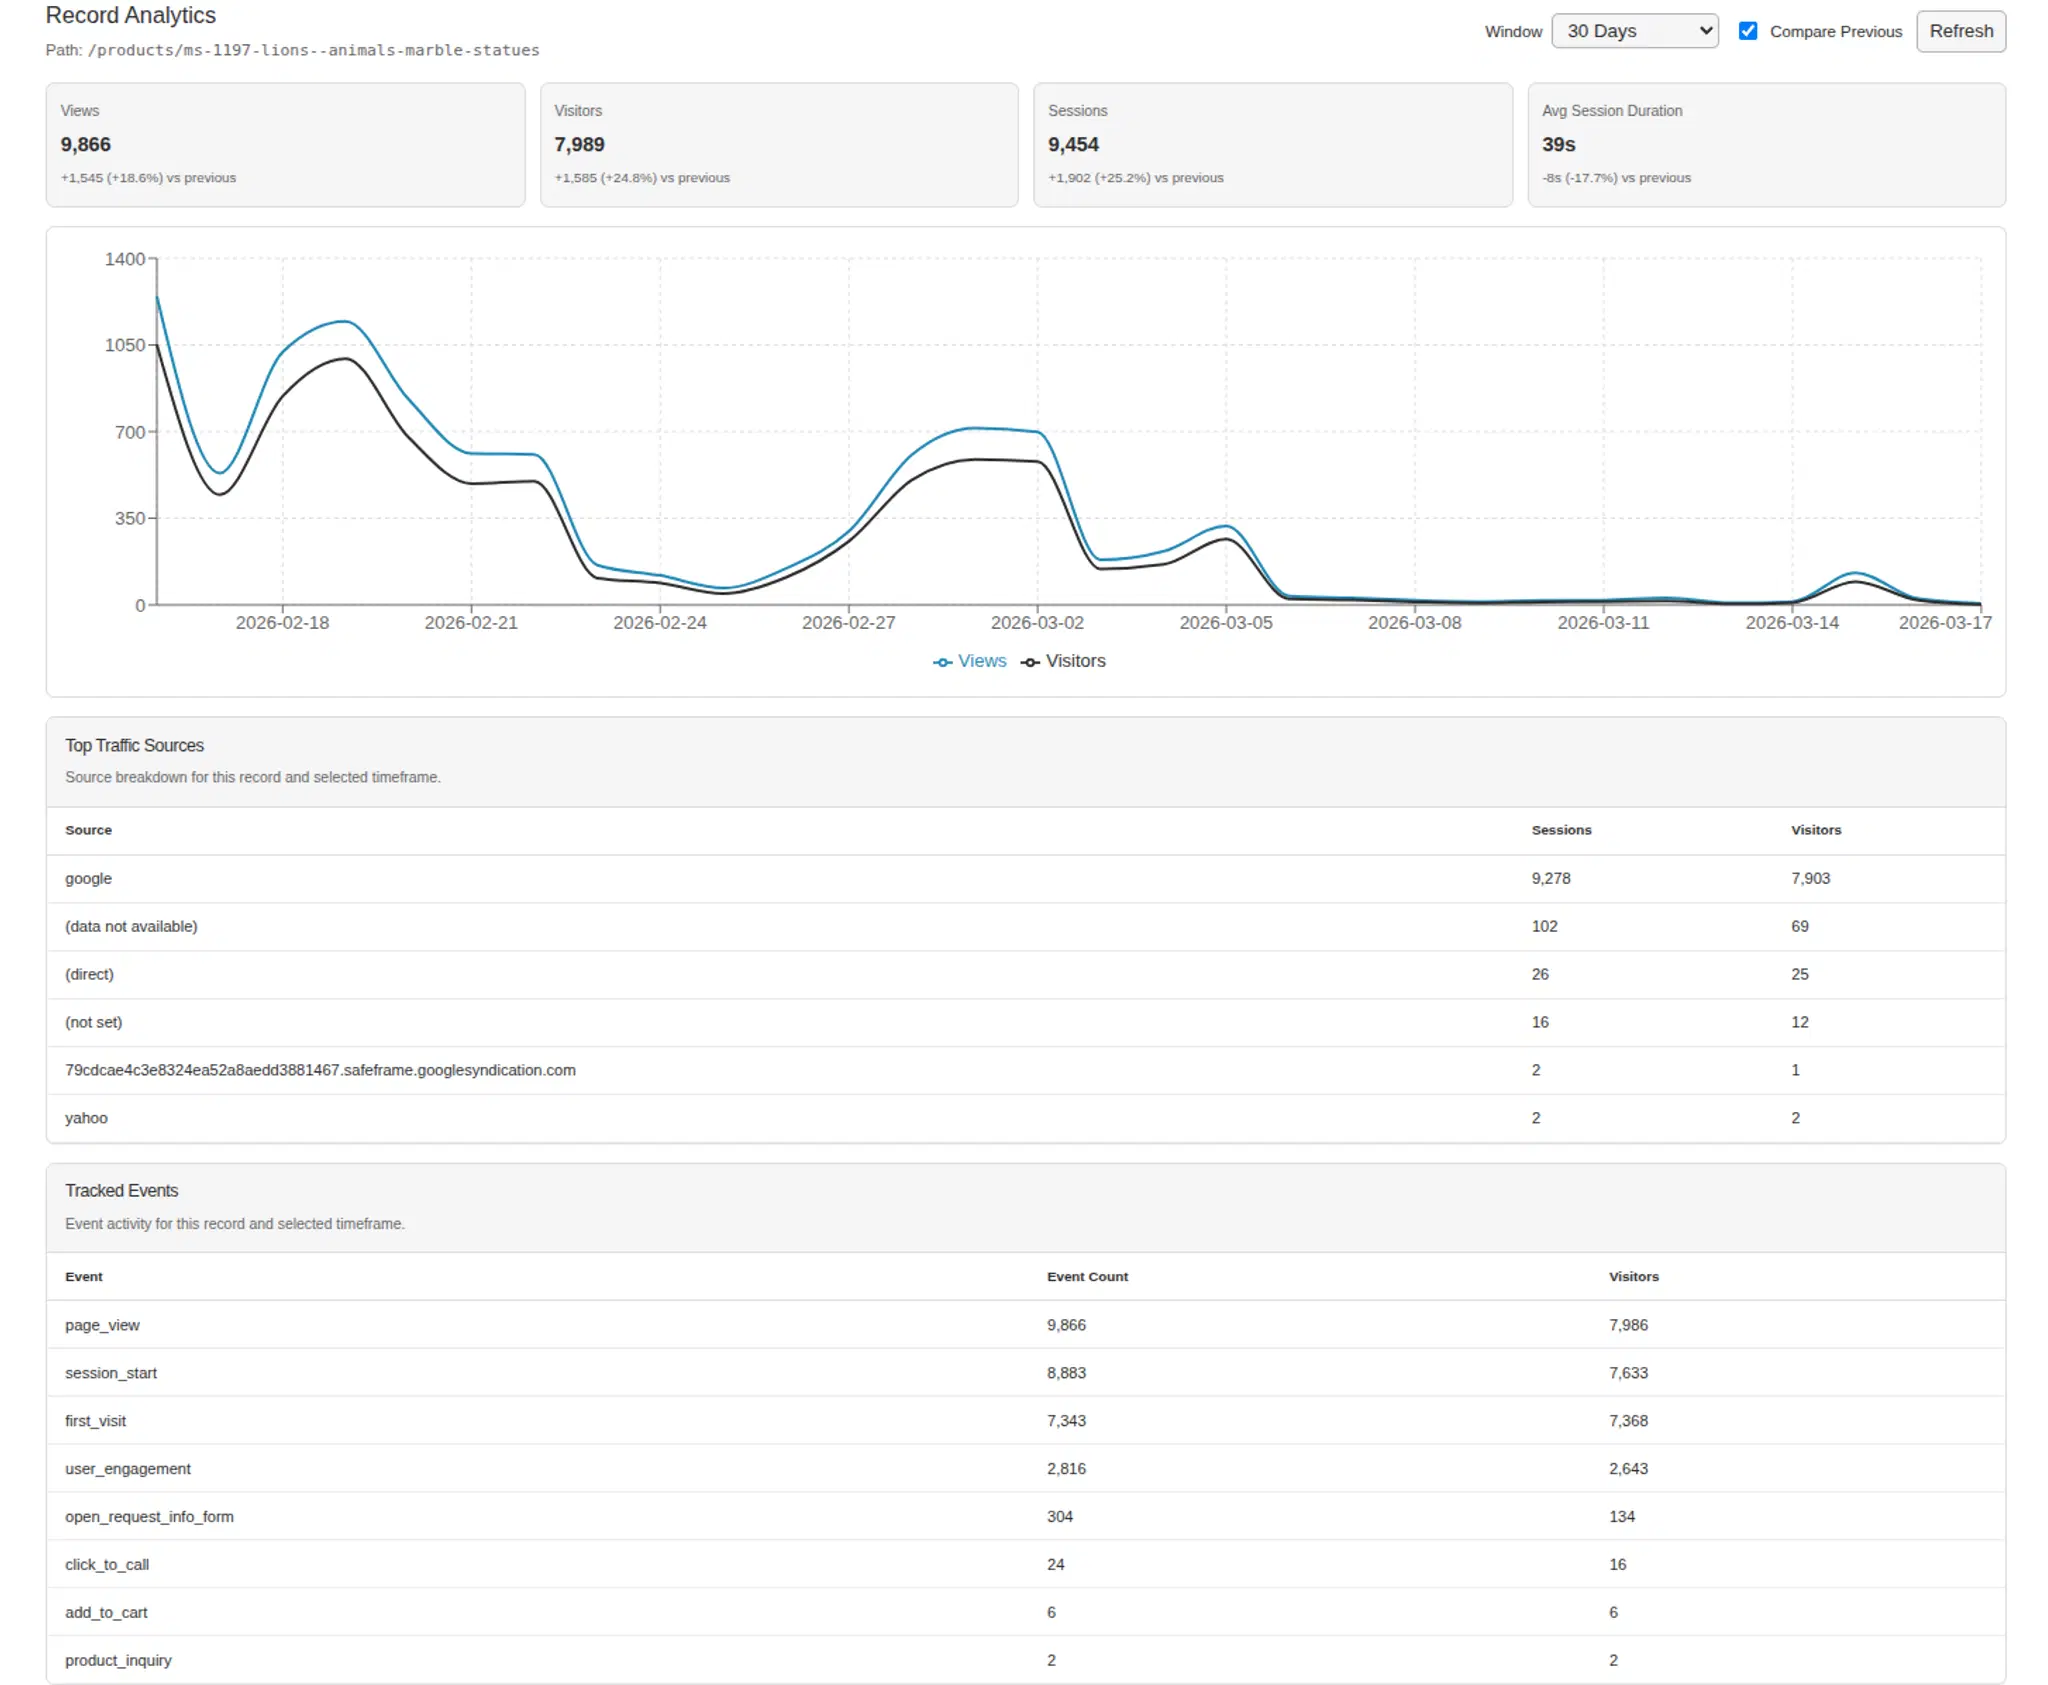Select 30 Days in the Window selector
Image resolution: width=2048 pixels, height=1685 pixels.
(1634, 31)
